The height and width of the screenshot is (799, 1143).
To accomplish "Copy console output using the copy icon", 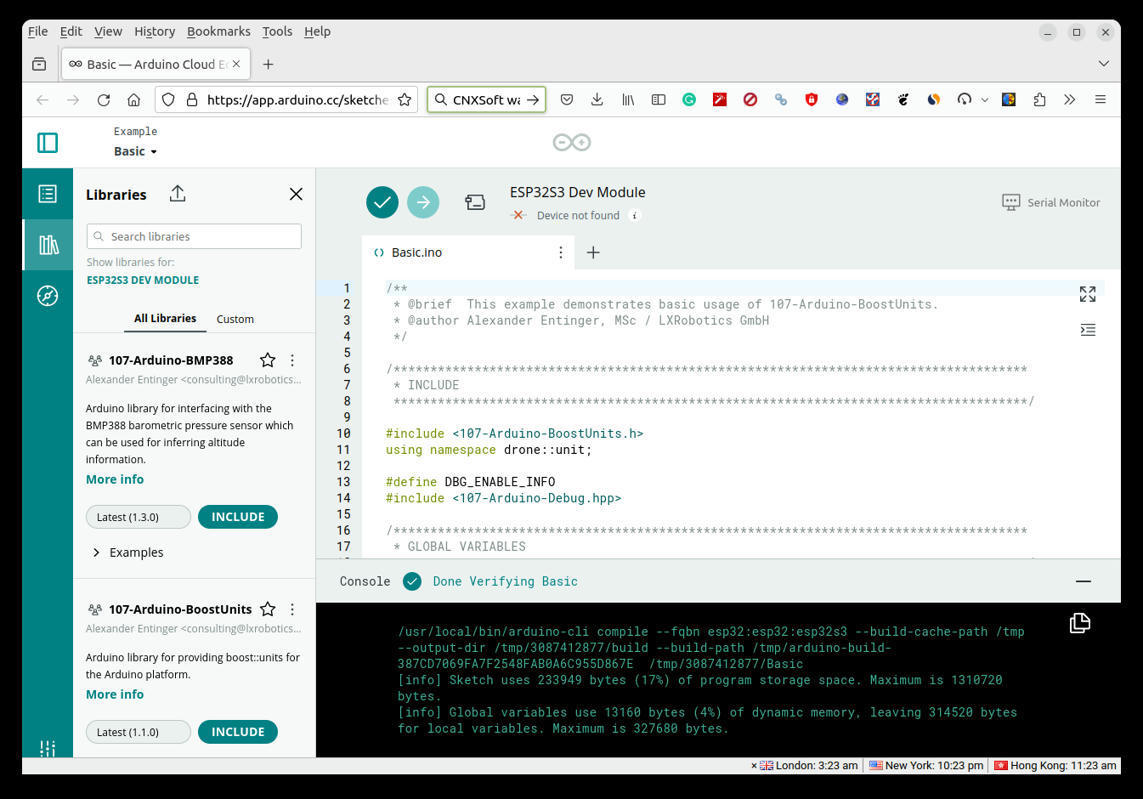I will coord(1079,622).
